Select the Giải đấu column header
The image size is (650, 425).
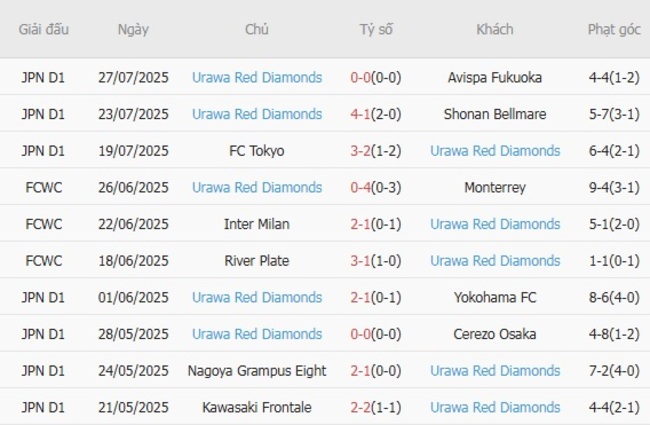43,29
